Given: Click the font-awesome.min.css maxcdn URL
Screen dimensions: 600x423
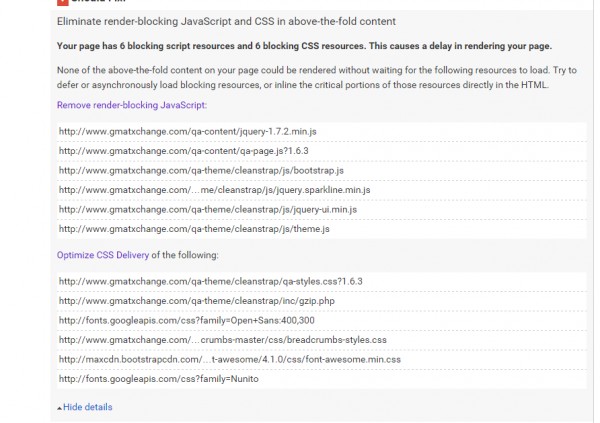Looking at the screenshot, I should 229,359.
